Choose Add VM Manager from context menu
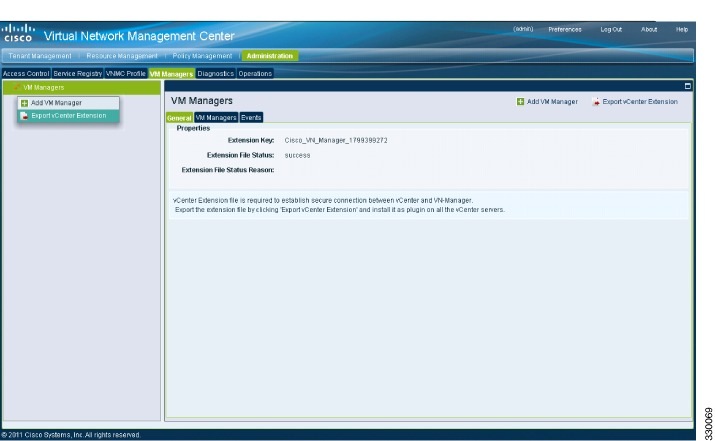 68,103
